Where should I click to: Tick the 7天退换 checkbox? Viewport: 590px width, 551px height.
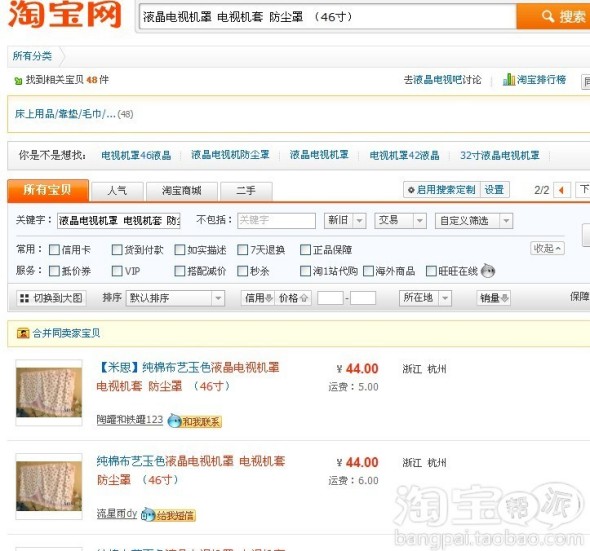click(x=243, y=250)
